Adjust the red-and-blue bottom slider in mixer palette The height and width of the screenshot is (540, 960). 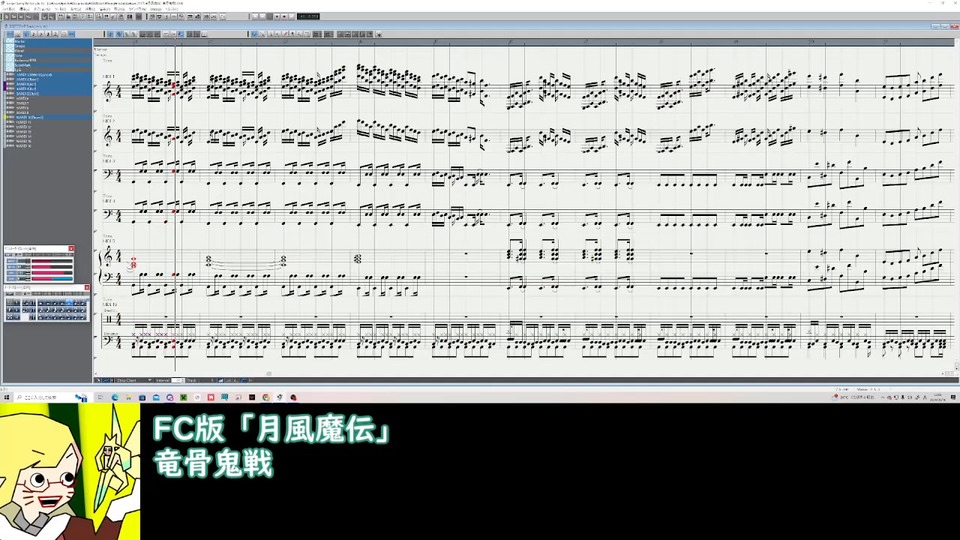click(x=52, y=279)
